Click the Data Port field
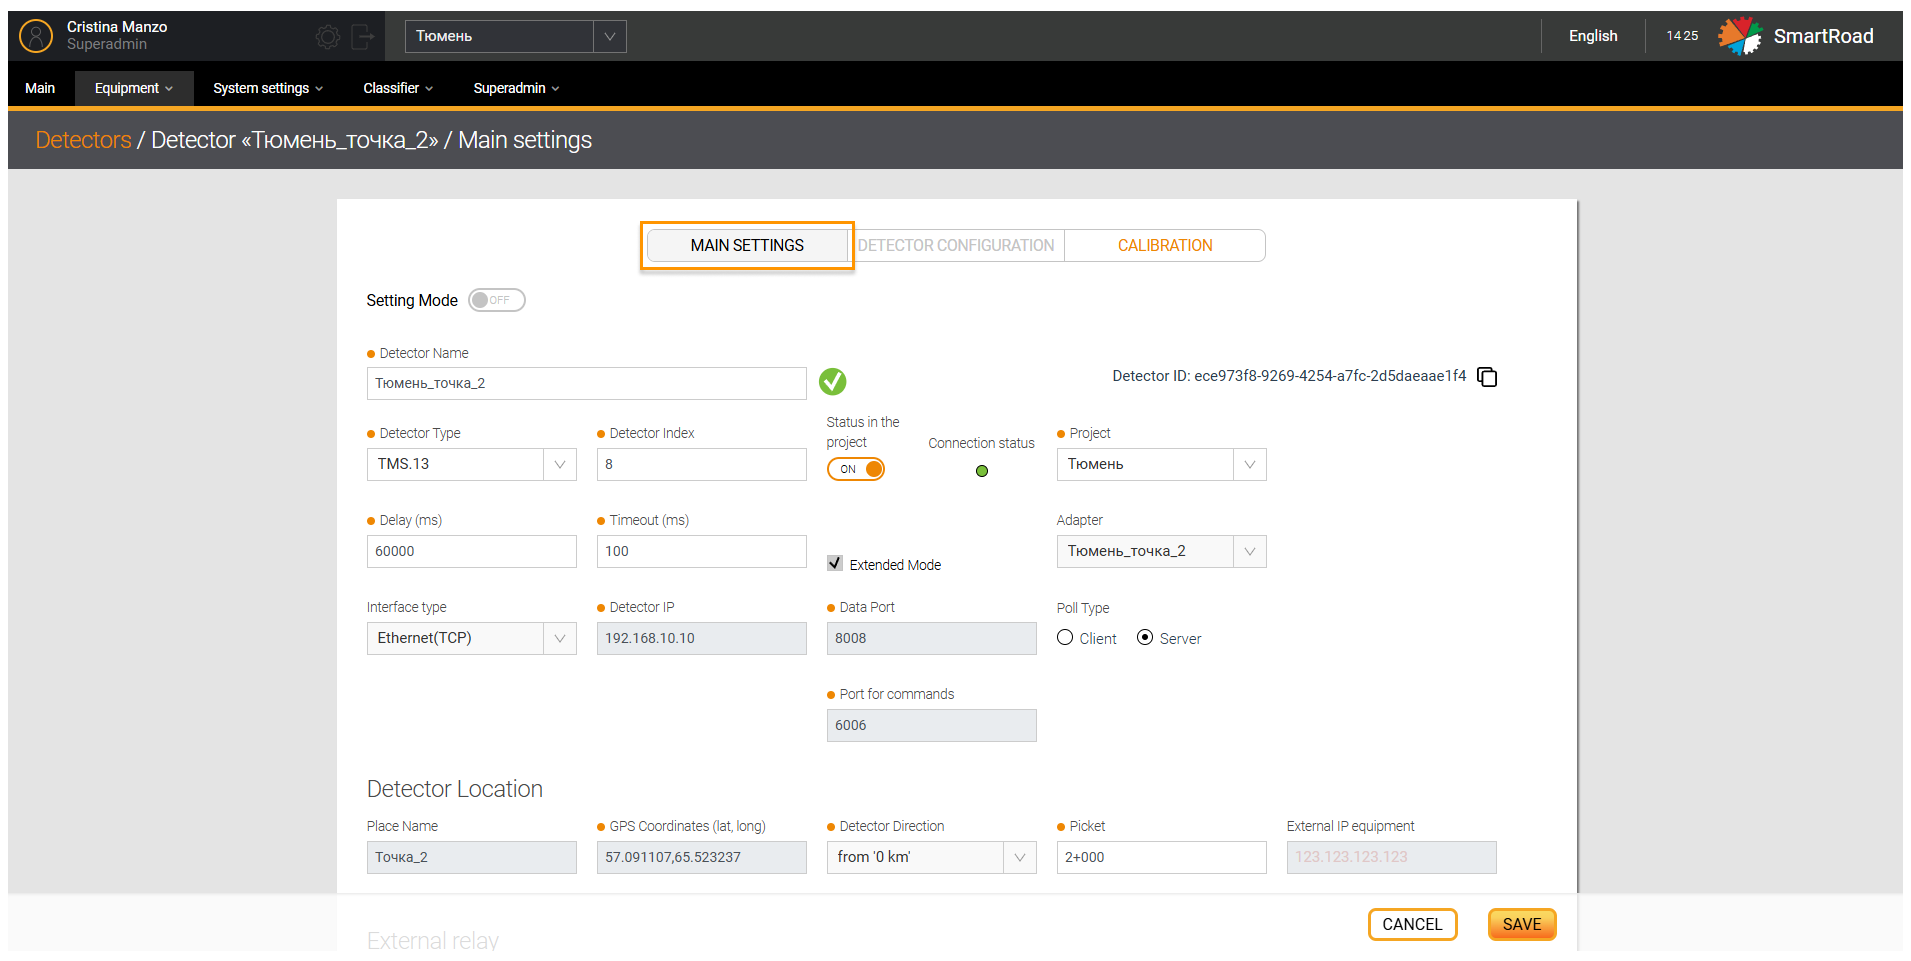Screen dimensions: 1911x961 932,638
